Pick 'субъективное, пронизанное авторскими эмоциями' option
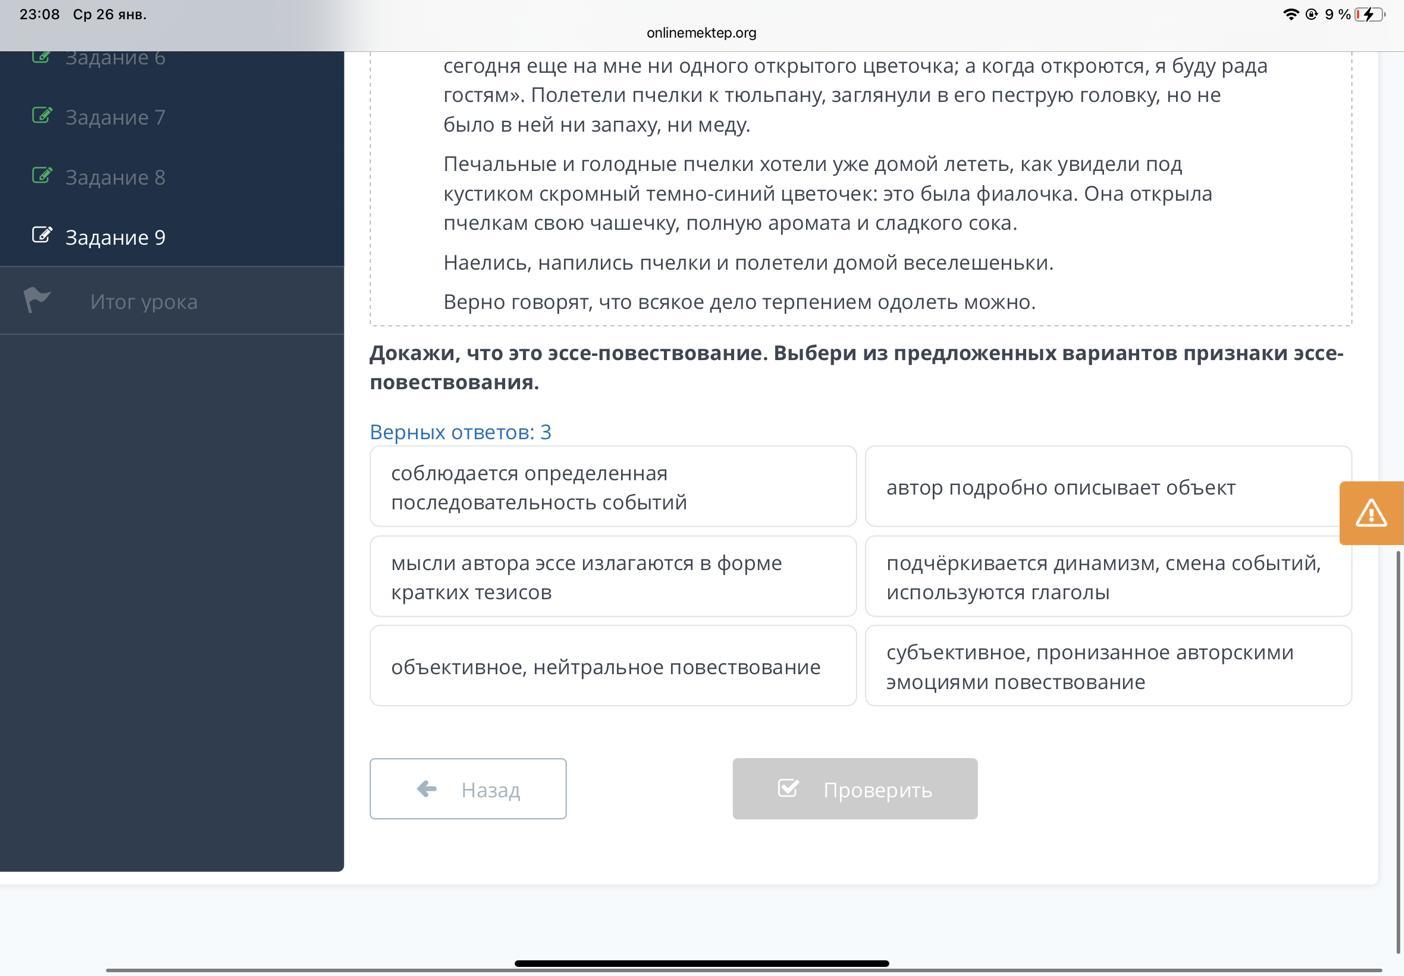 pyautogui.click(x=1108, y=666)
